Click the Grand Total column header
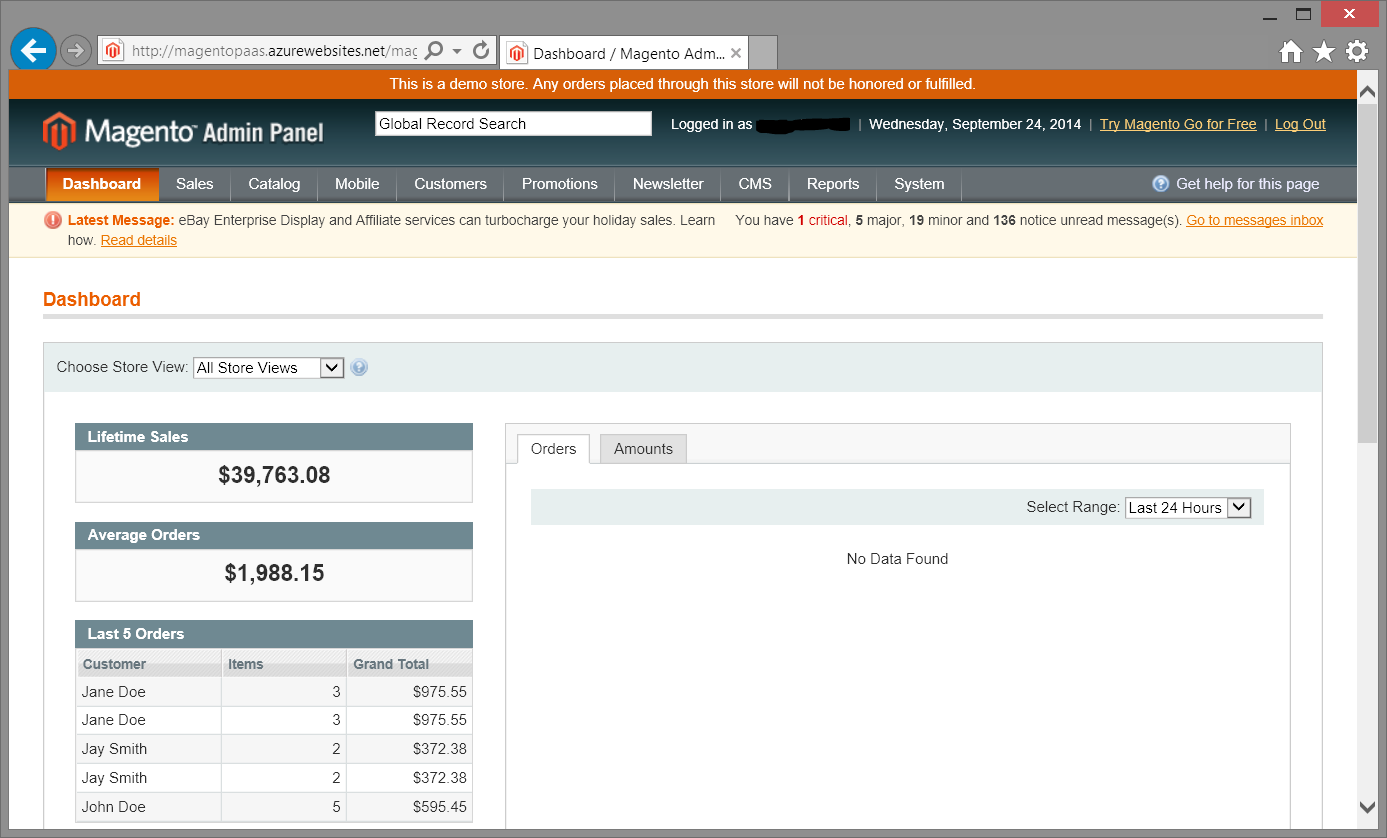This screenshot has height=838, width=1387. coord(410,664)
